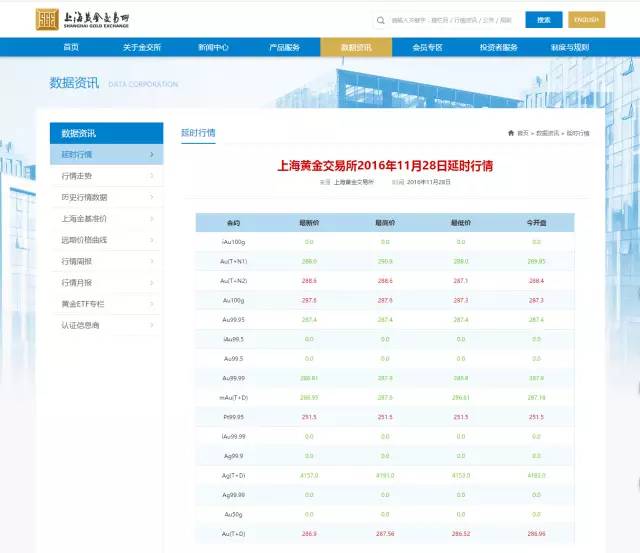Click chevron next to 黄金ETF专栏

click(152, 304)
